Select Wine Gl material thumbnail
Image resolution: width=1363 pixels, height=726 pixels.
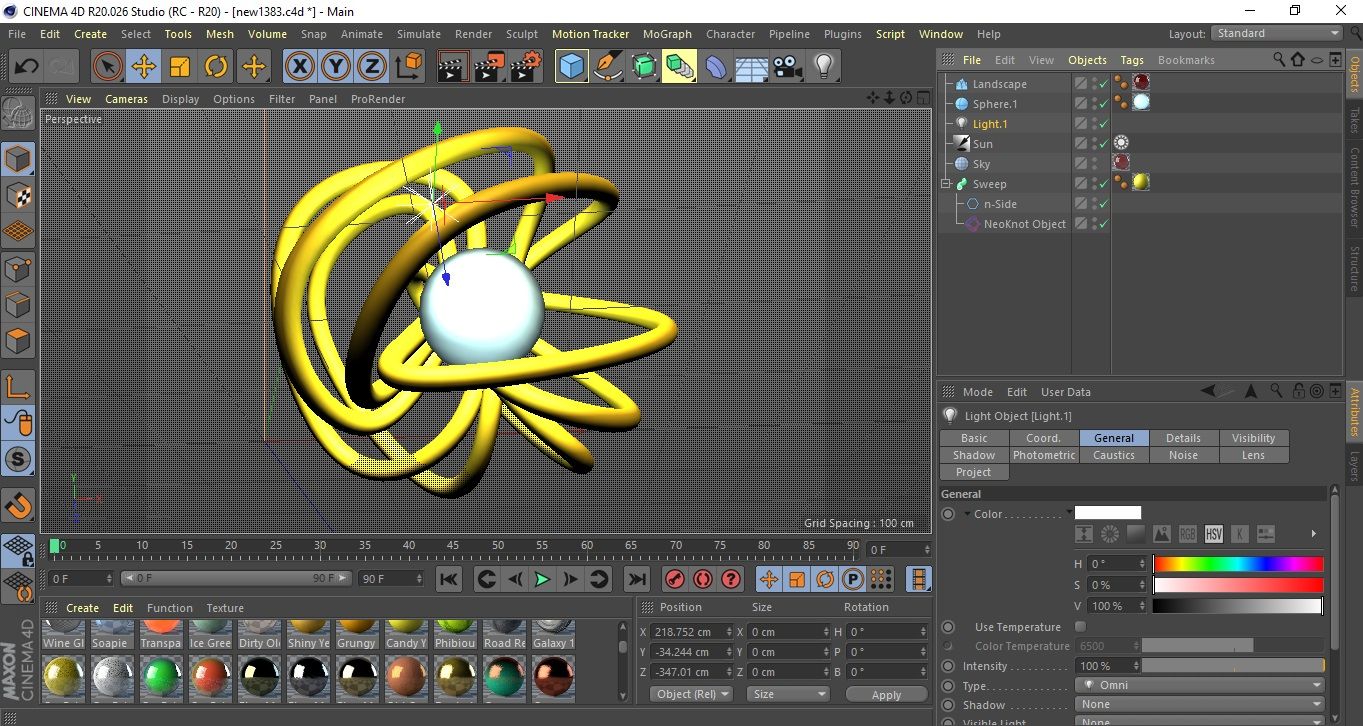(x=64, y=635)
